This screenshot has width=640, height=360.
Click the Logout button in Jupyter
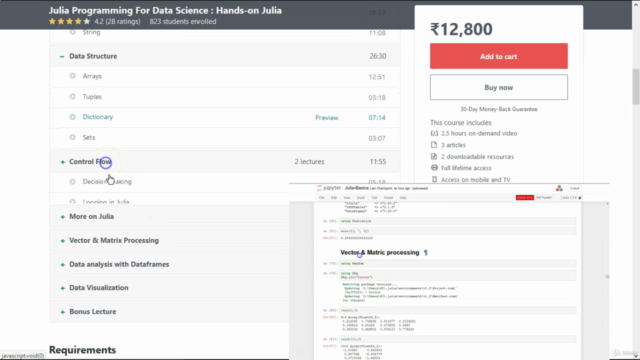tap(575, 188)
